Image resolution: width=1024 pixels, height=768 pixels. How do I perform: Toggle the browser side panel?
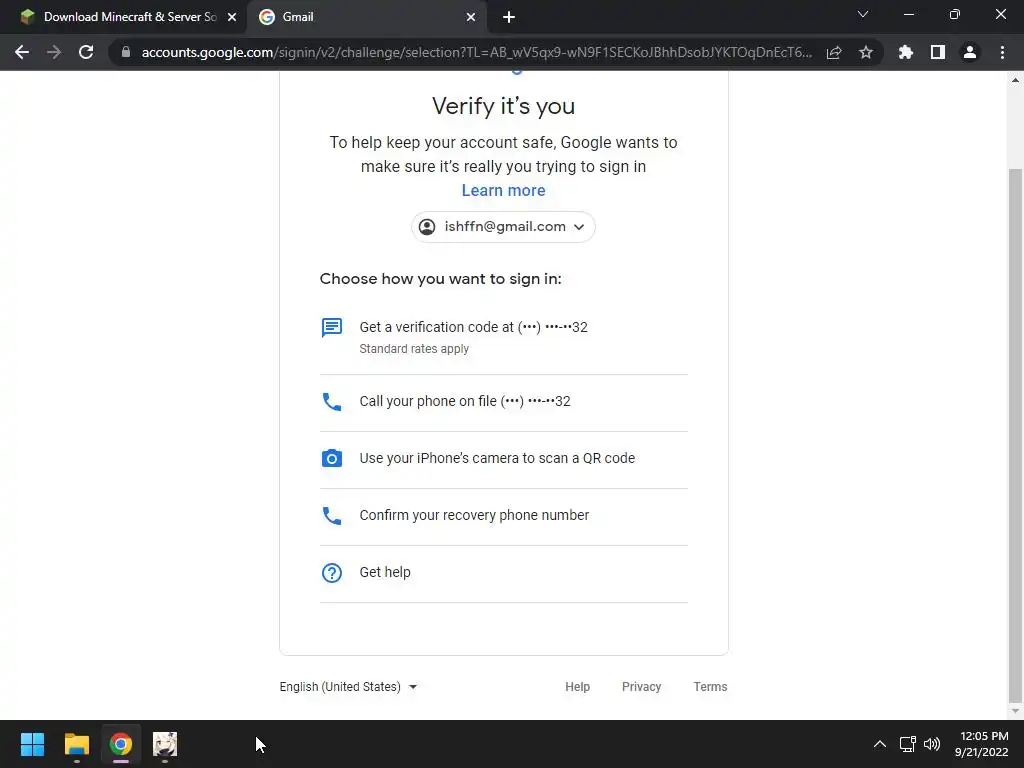coord(938,52)
